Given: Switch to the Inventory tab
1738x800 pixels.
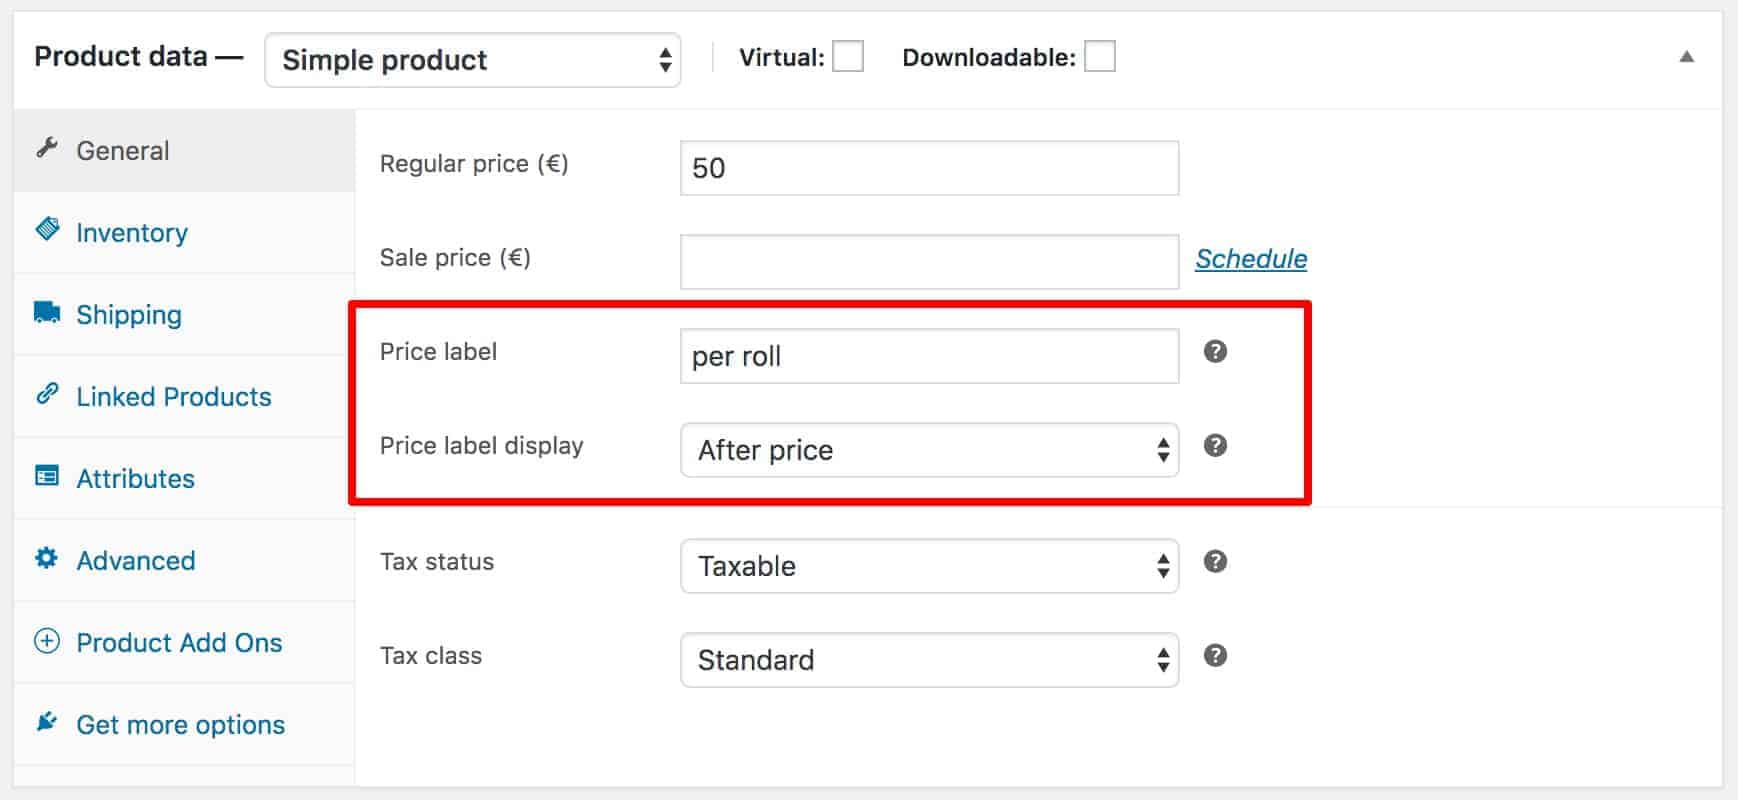Looking at the screenshot, I should pos(184,232).
